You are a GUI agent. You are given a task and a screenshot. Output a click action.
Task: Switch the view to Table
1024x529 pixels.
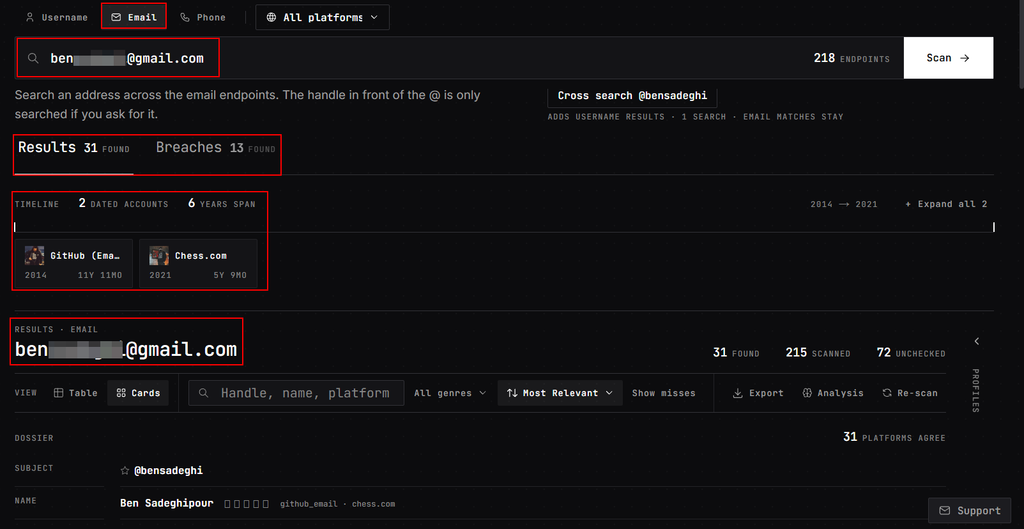(76, 393)
